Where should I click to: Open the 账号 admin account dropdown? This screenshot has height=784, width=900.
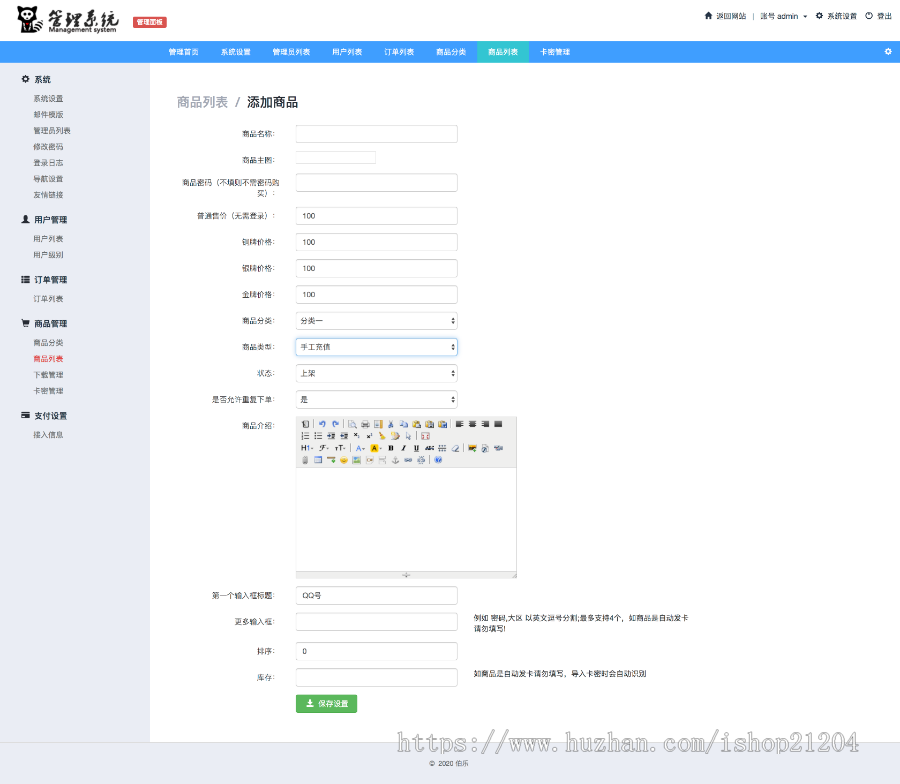(783, 16)
